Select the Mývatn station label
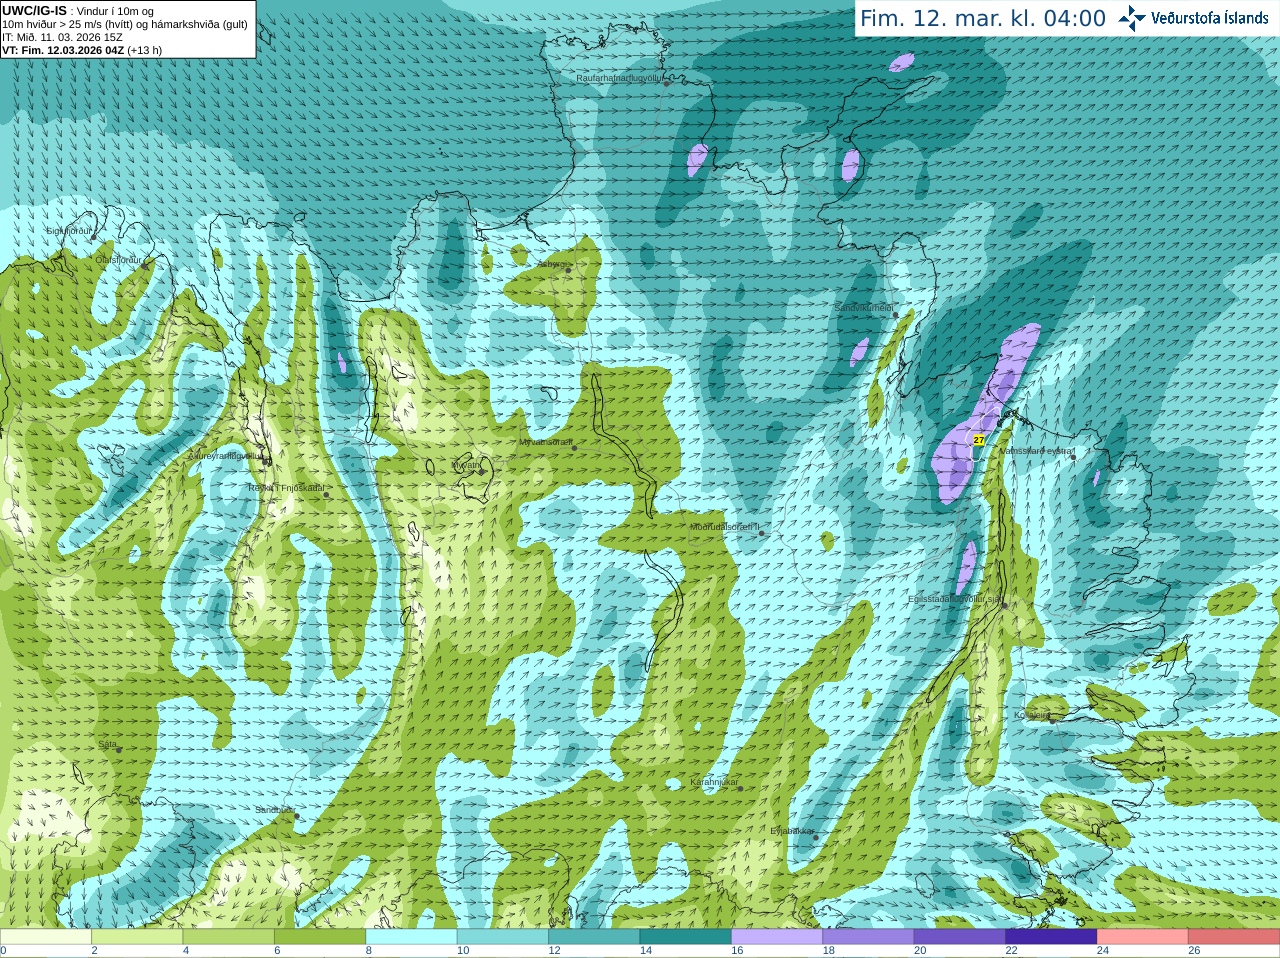The width and height of the screenshot is (1280, 958). click(x=465, y=465)
